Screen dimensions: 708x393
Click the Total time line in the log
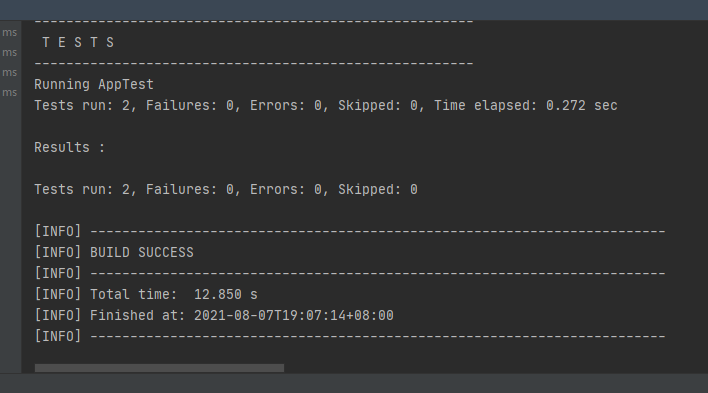click(146, 295)
